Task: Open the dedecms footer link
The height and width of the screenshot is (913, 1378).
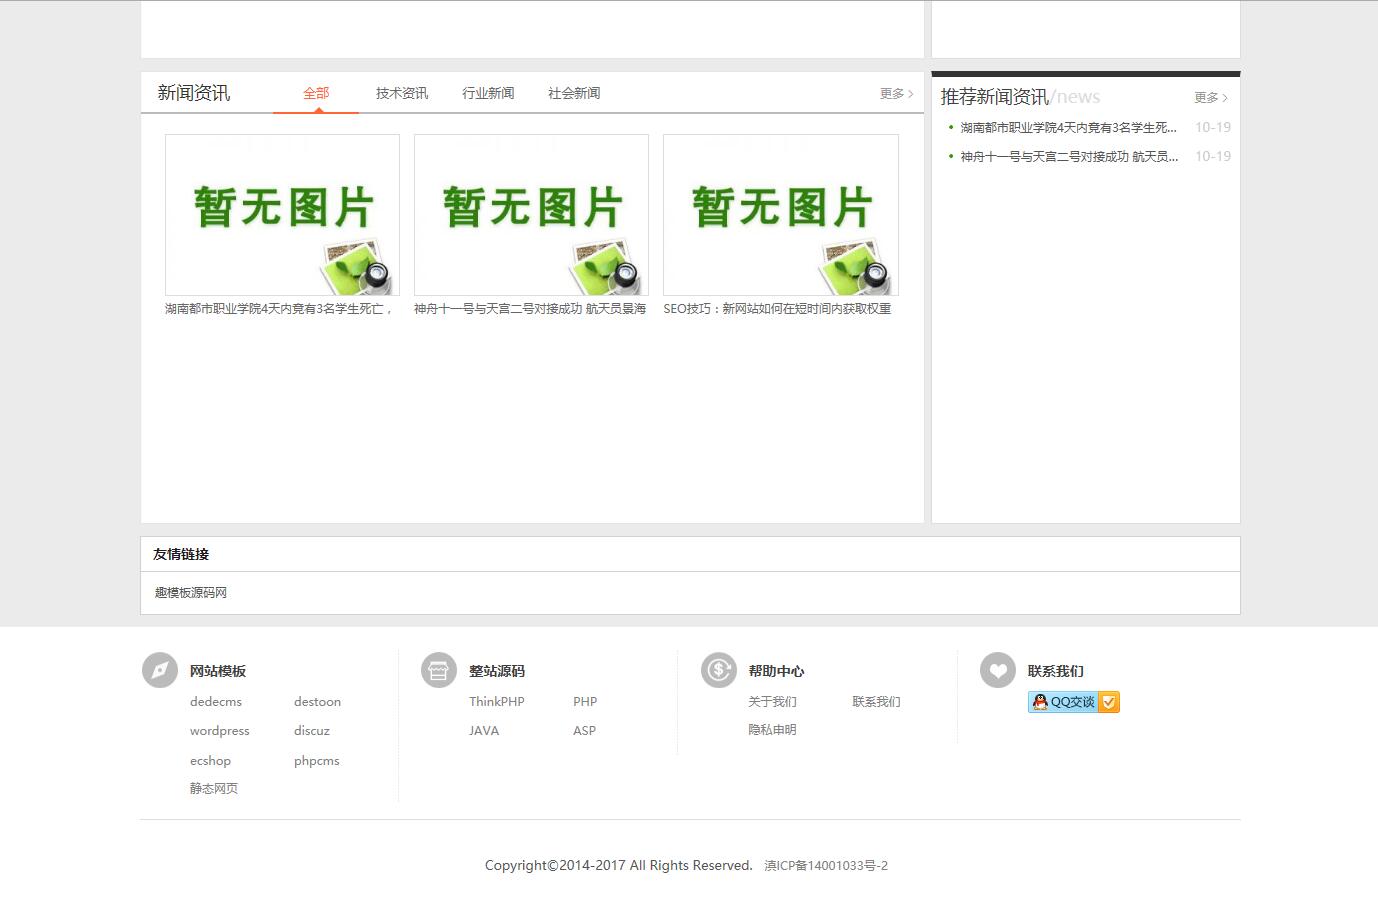Action: tap(216, 702)
